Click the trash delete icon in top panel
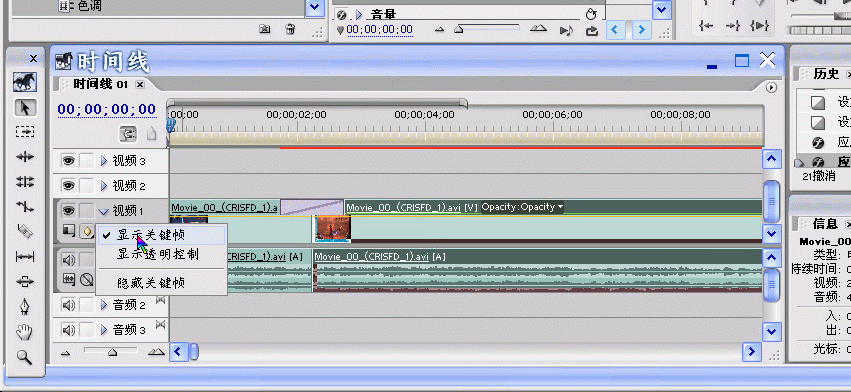The height and width of the screenshot is (392, 851). tap(291, 29)
